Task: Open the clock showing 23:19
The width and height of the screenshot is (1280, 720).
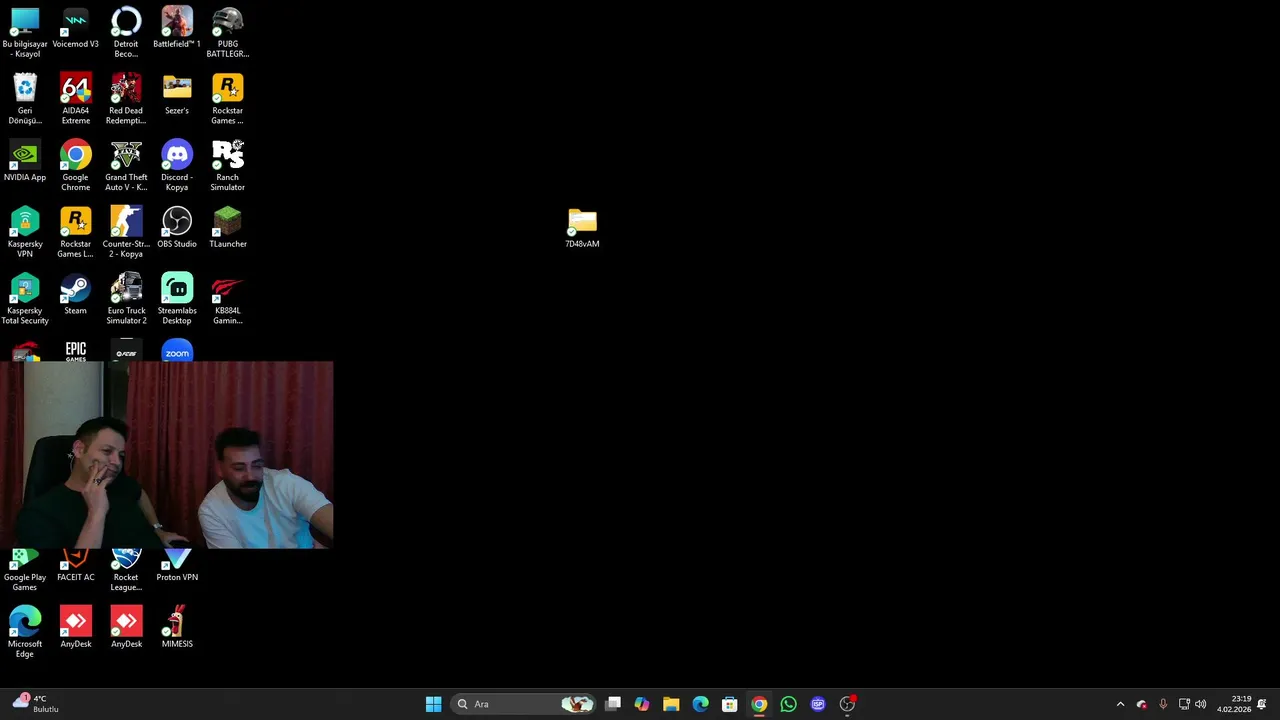Action: point(1234,704)
